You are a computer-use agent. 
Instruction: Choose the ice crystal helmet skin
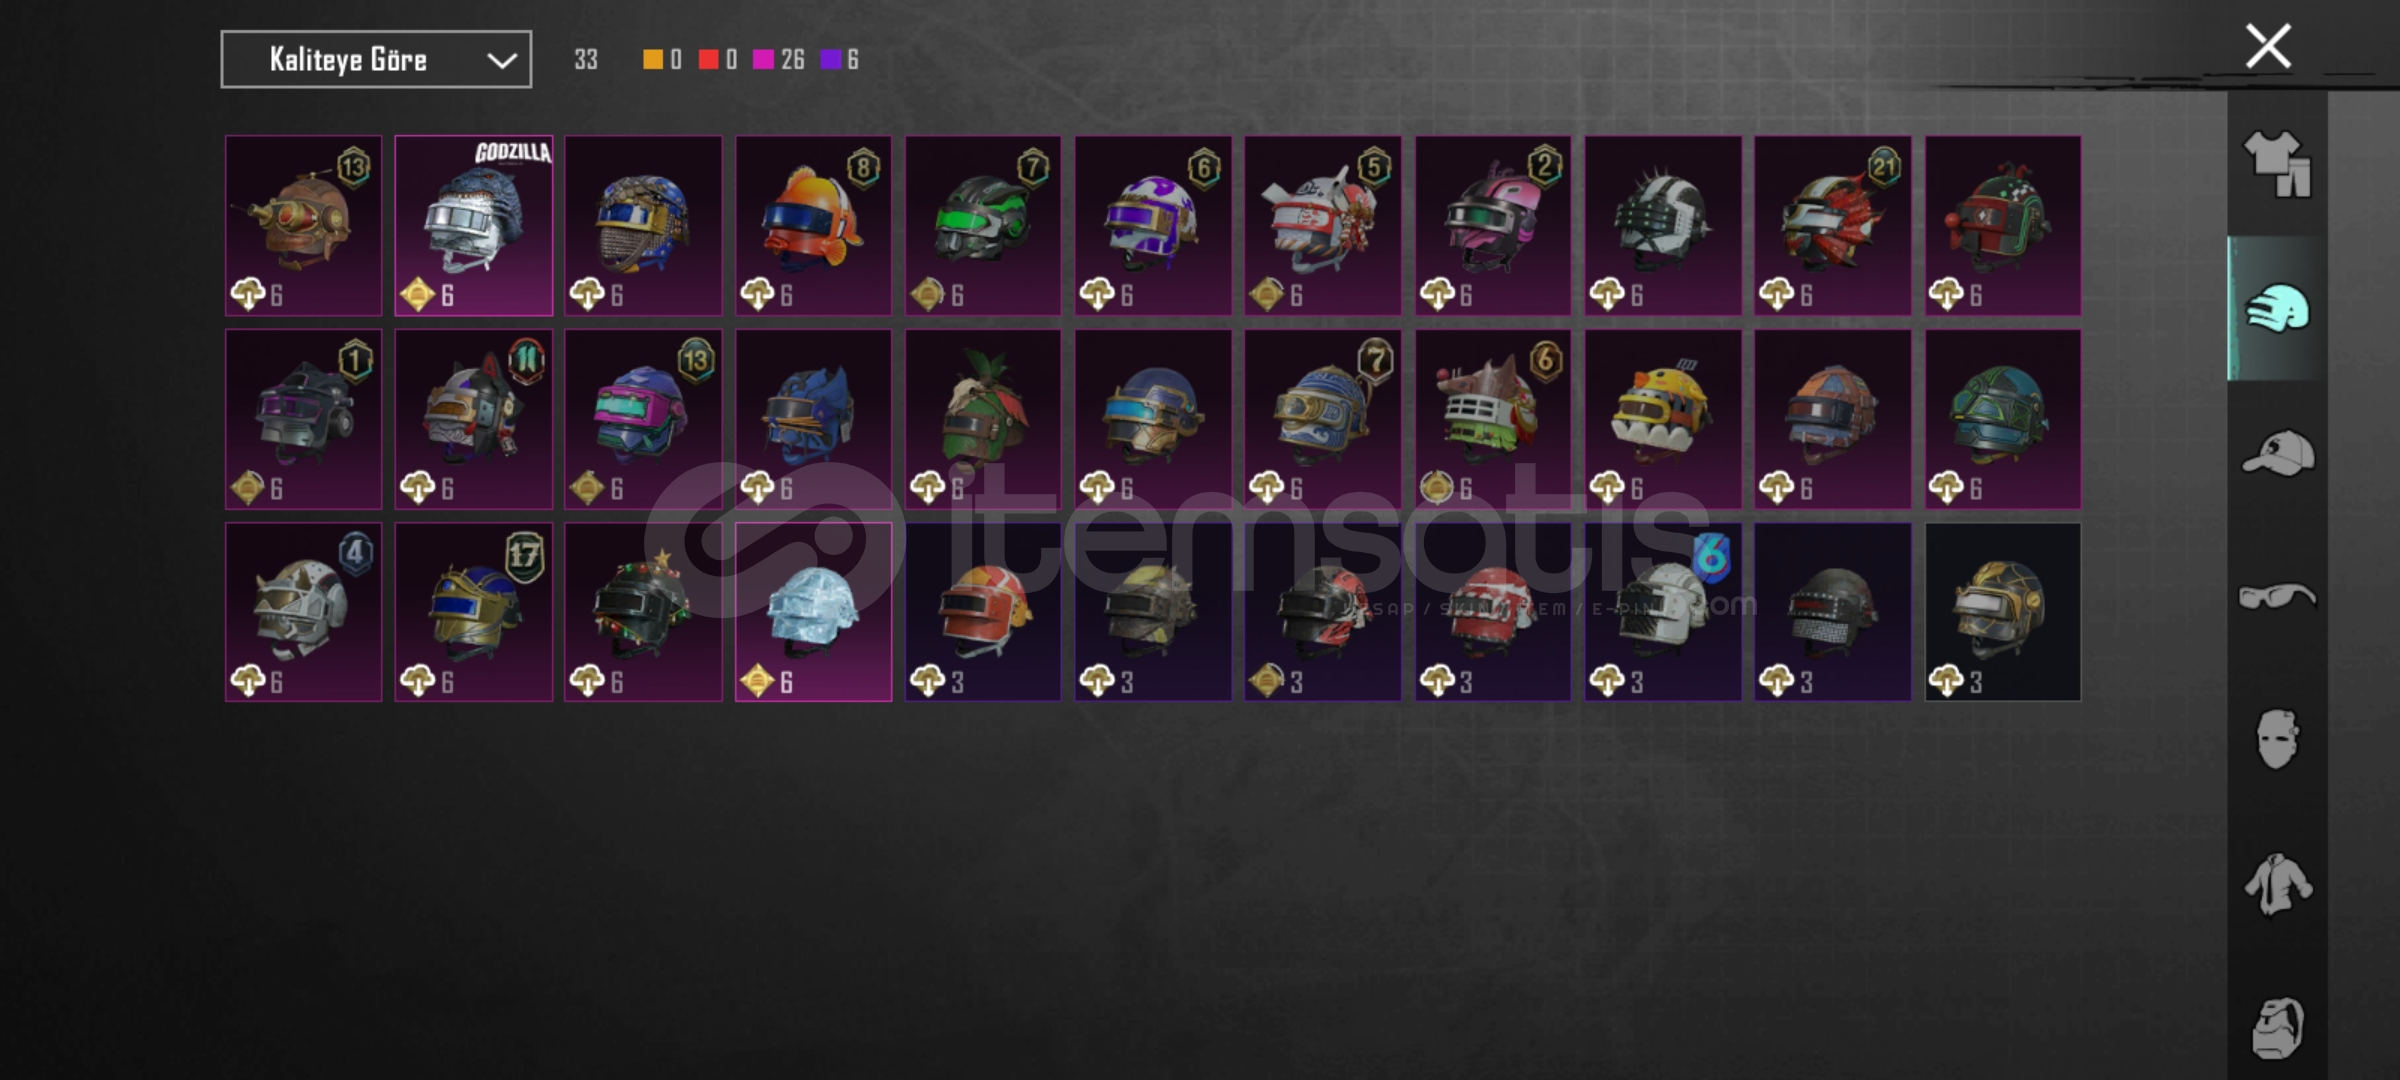(x=813, y=612)
